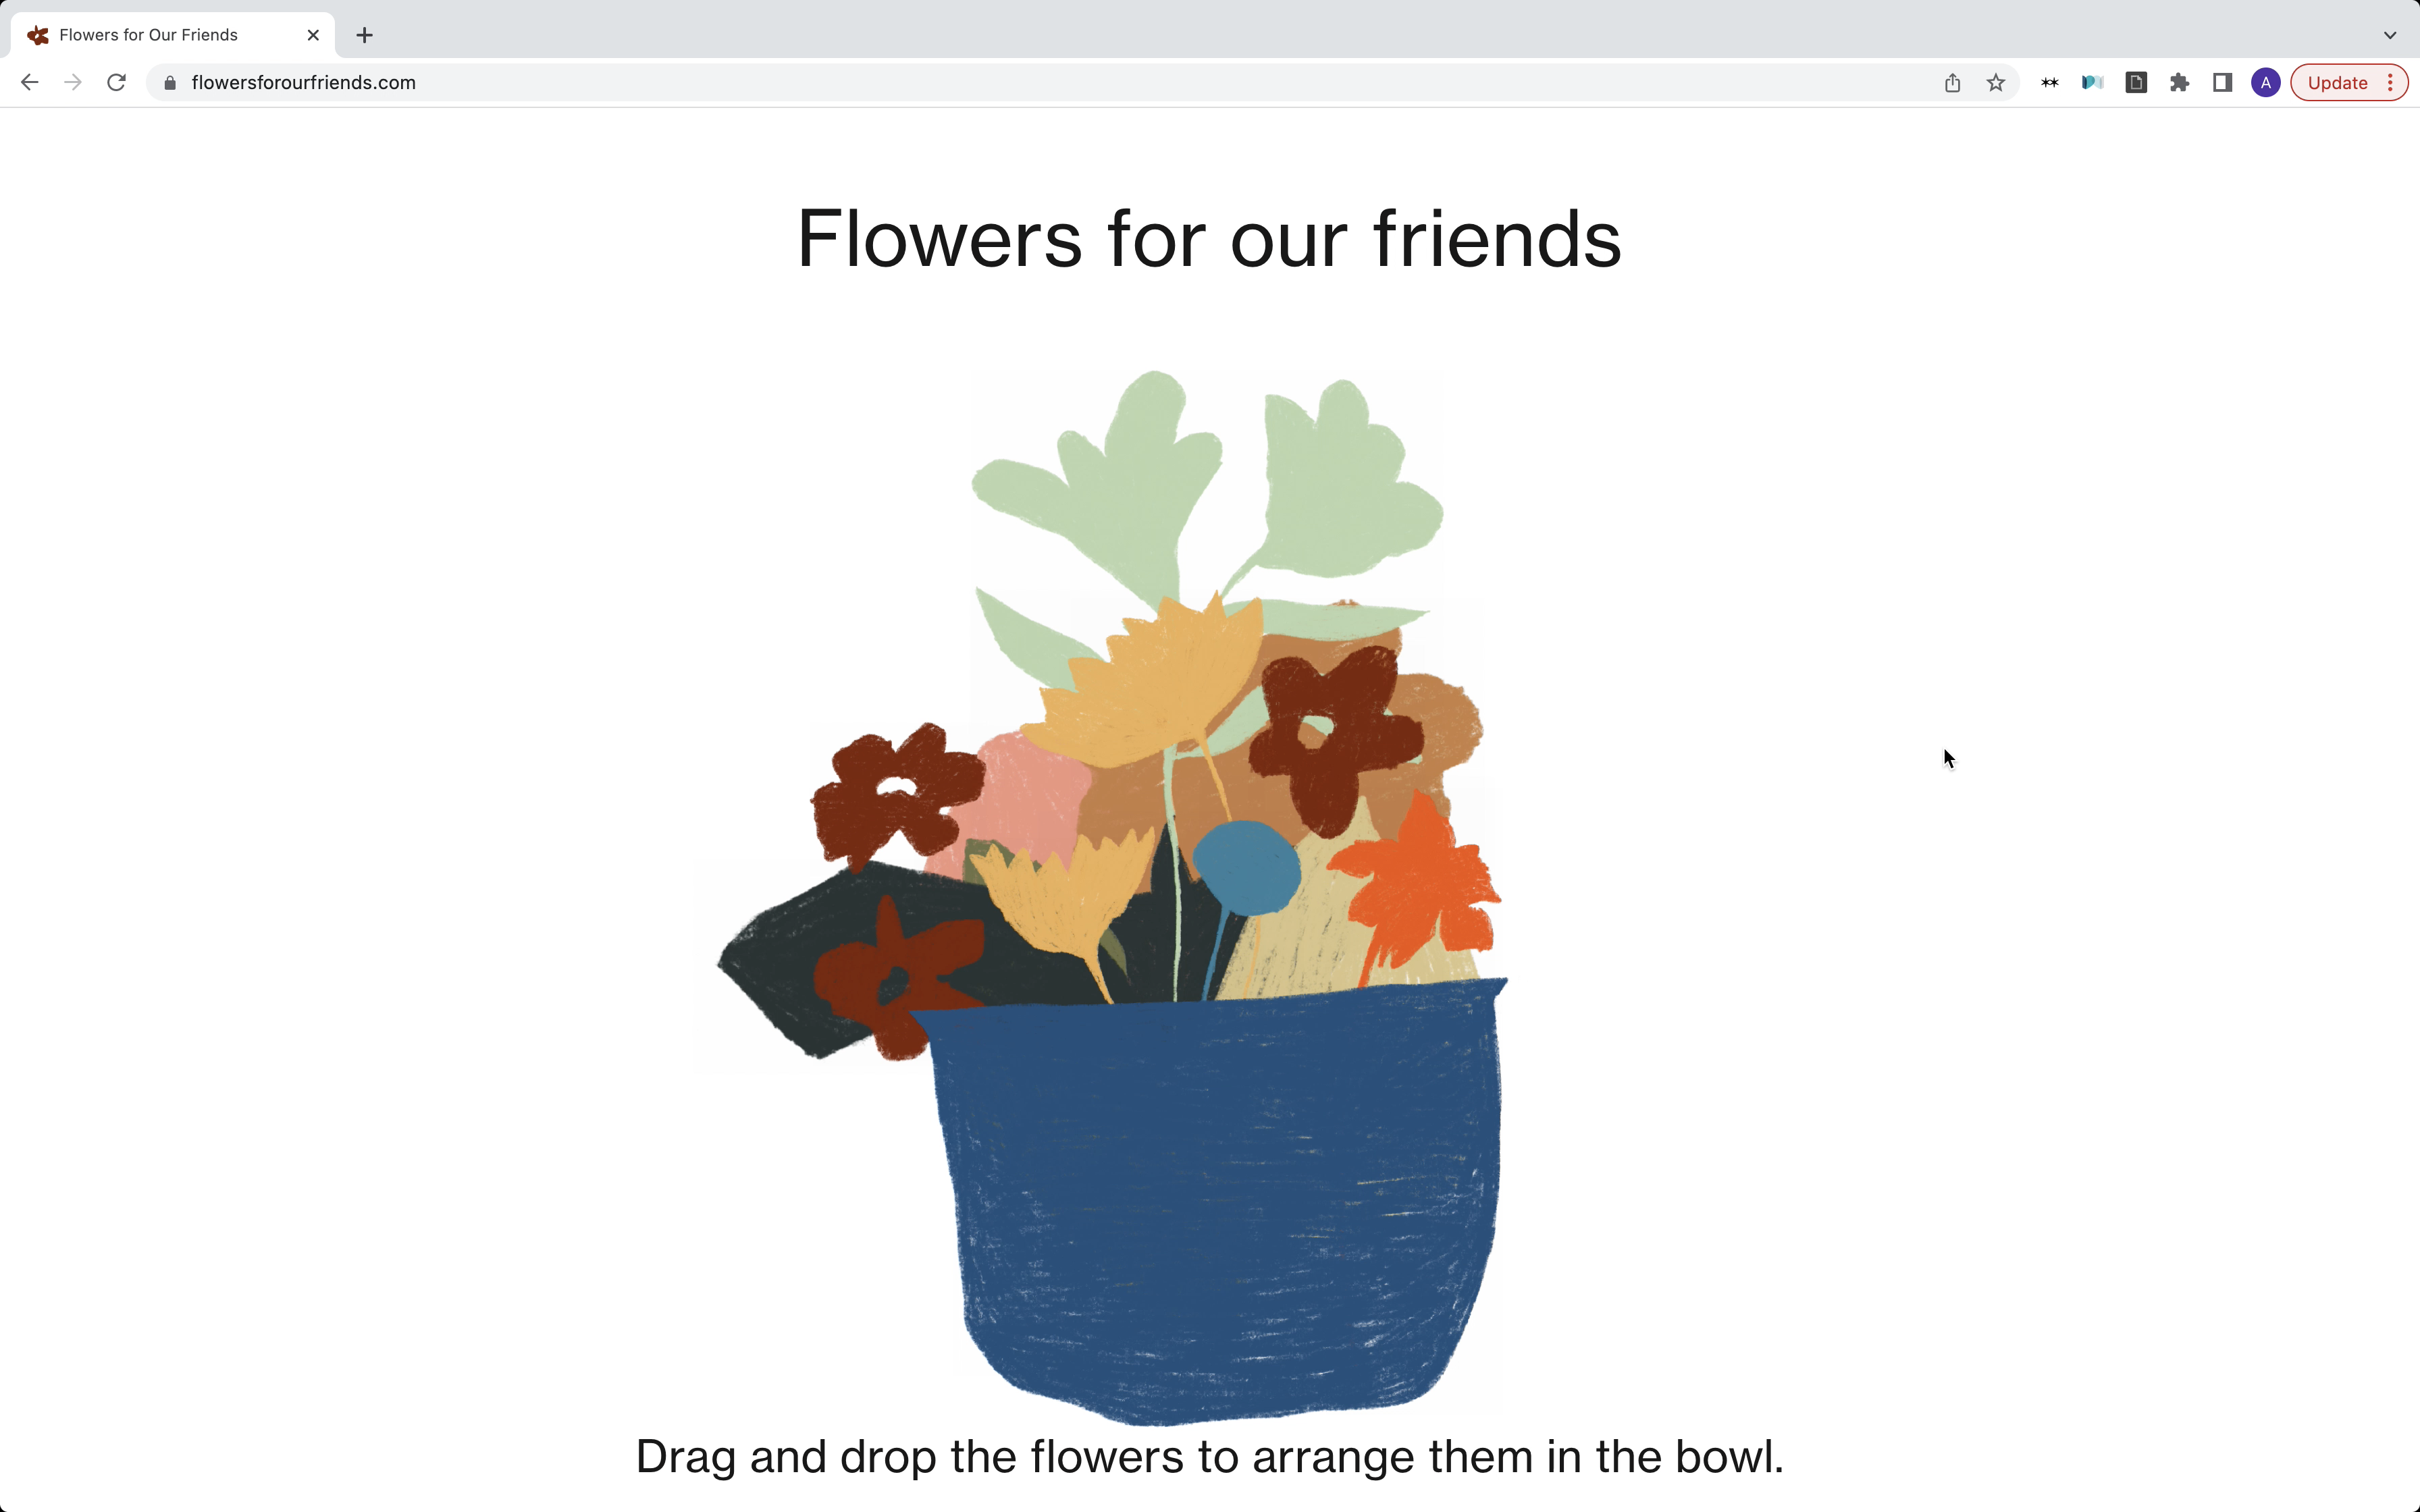This screenshot has width=2420, height=1512.
Task: Click the forward navigation arrow
Action: 73,83
